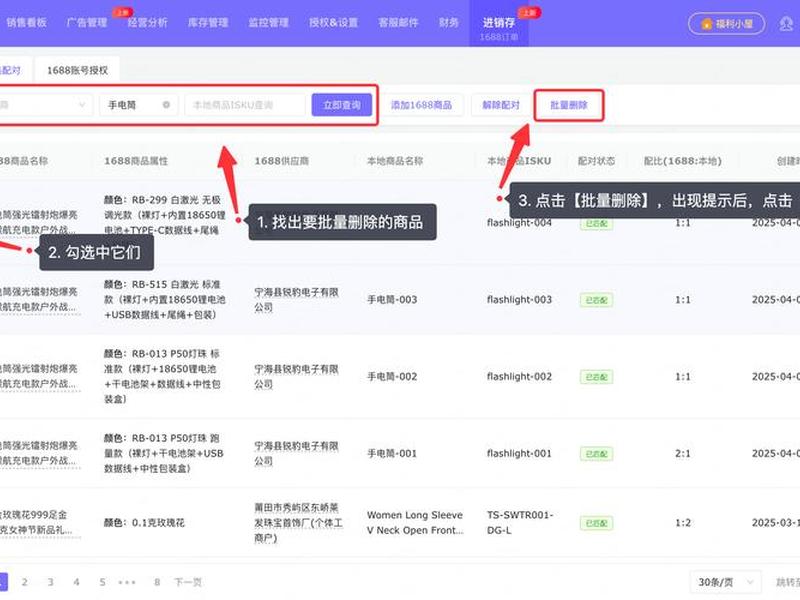
Task: Click the 本地商品ISKU查询 input field
Action: (x=244, y=105)
